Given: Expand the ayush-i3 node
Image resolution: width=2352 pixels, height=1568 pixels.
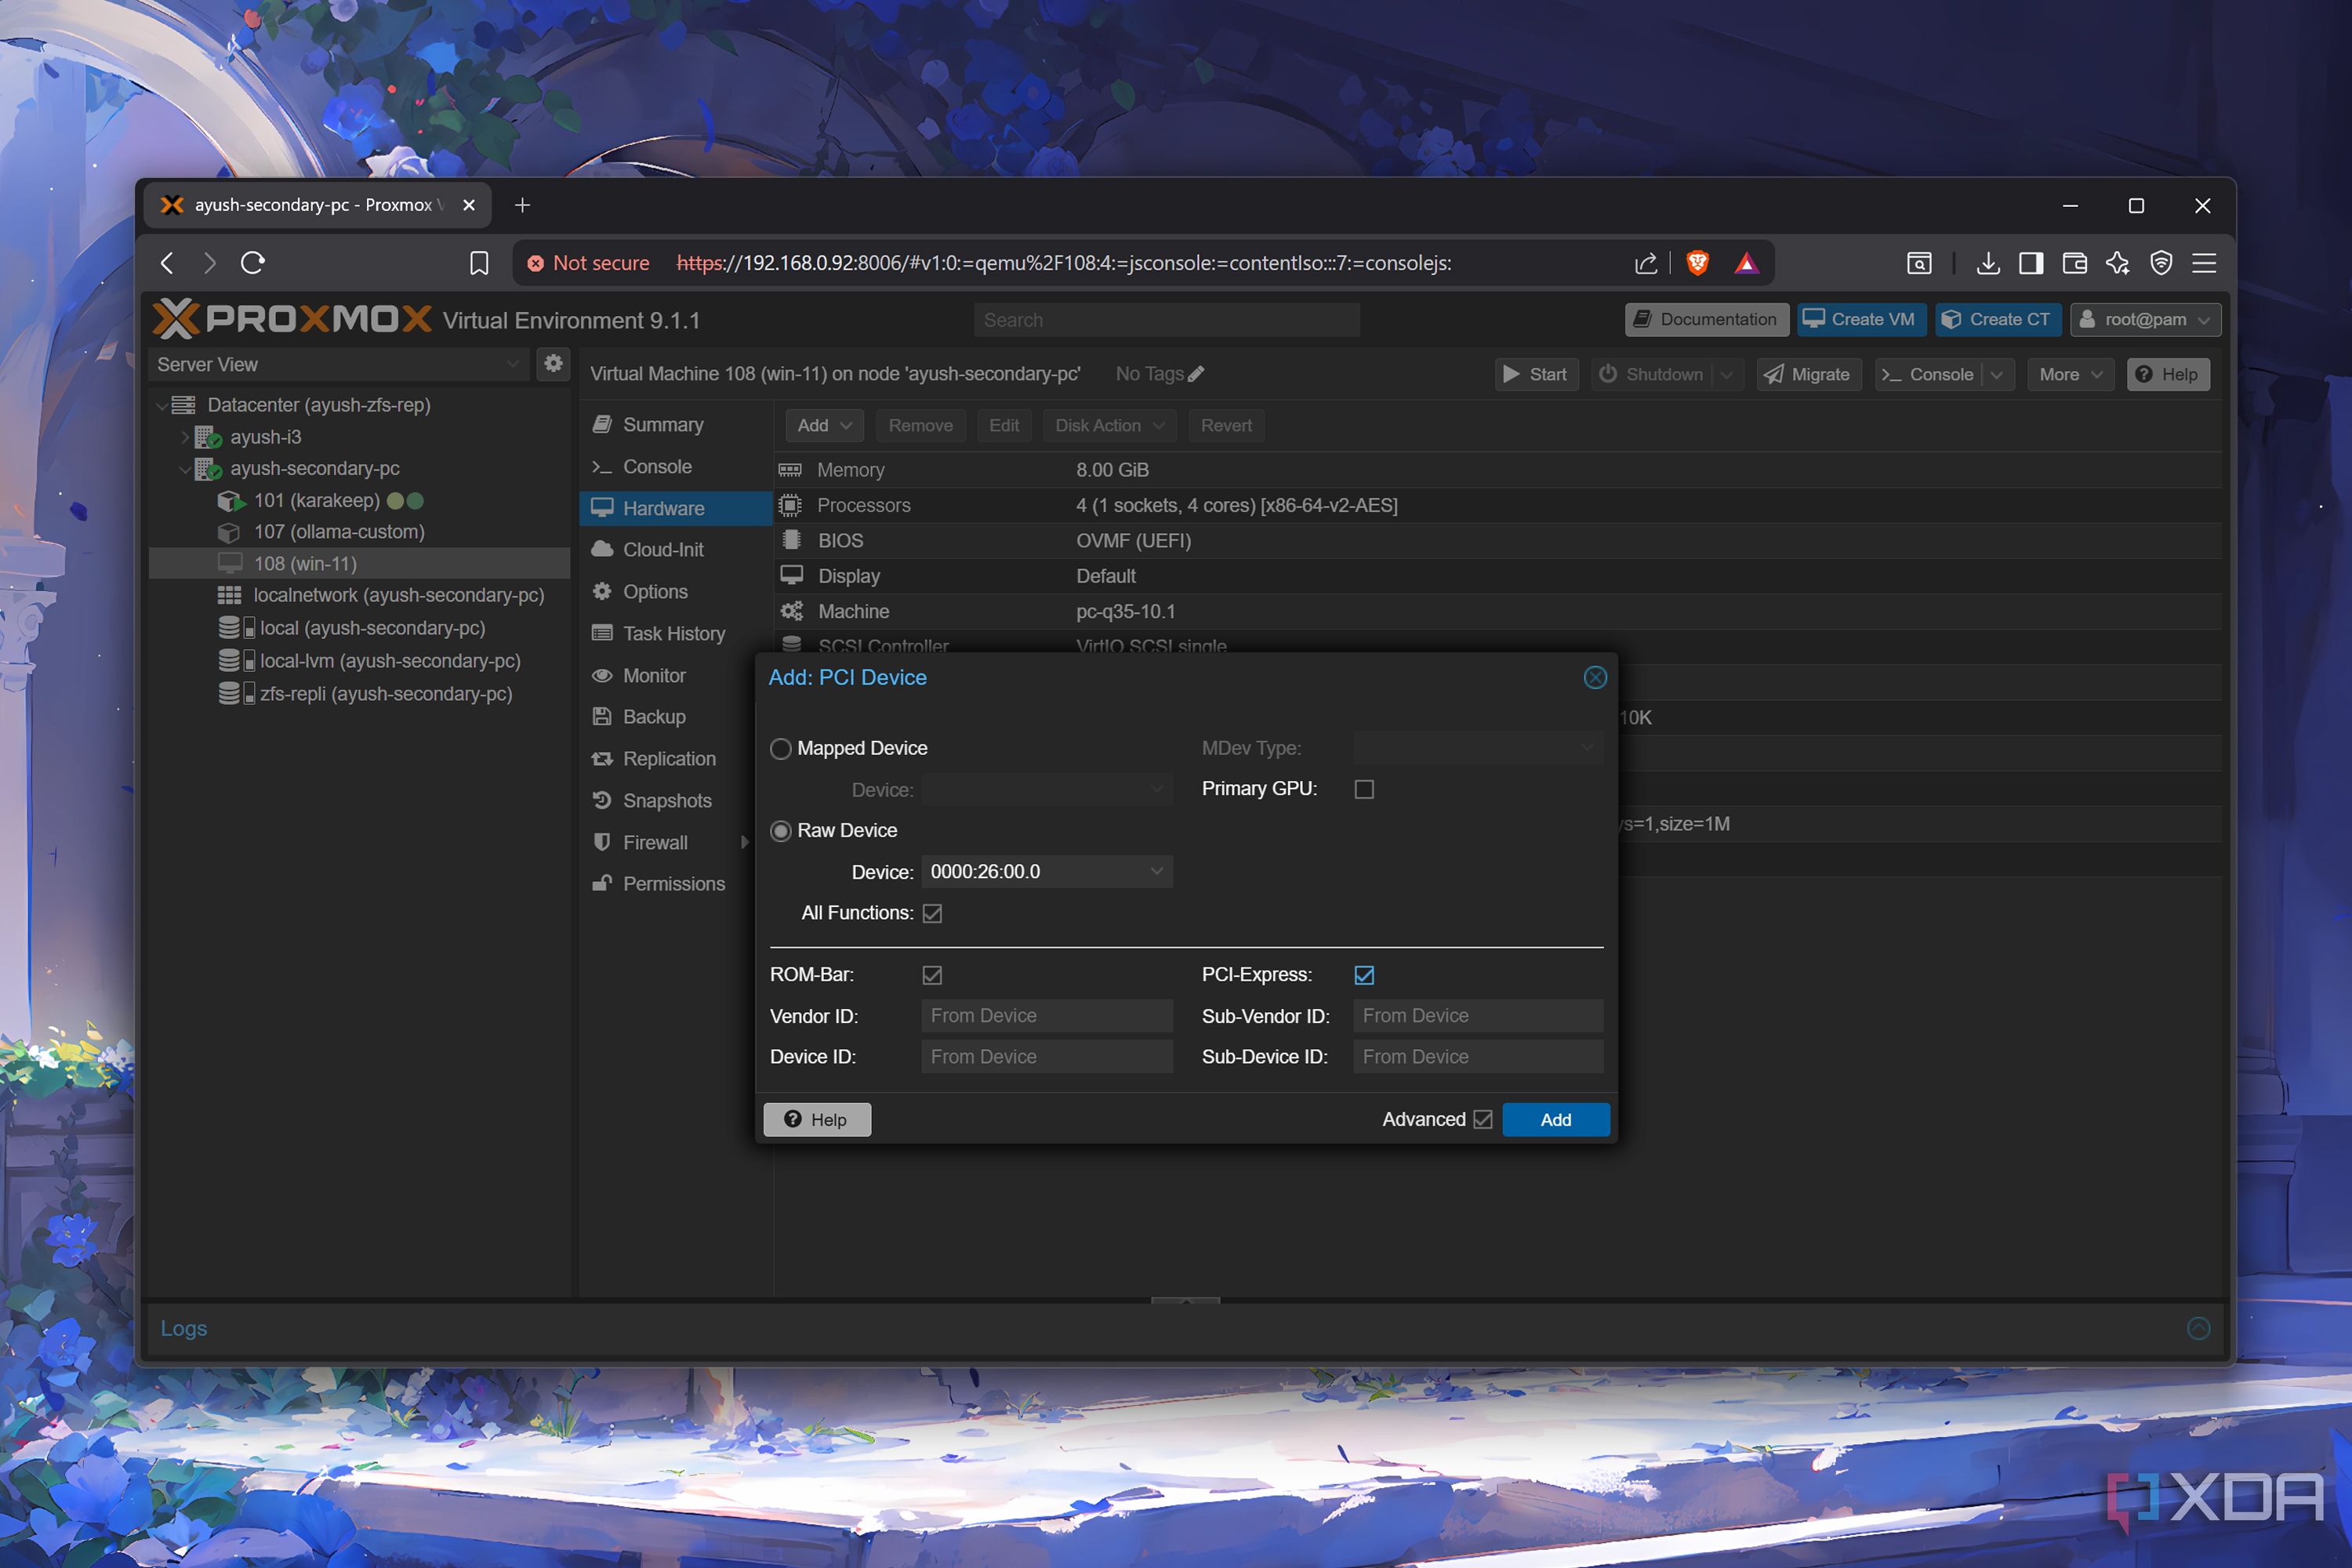Looking at the screenshot, I should tap(185, 437).
